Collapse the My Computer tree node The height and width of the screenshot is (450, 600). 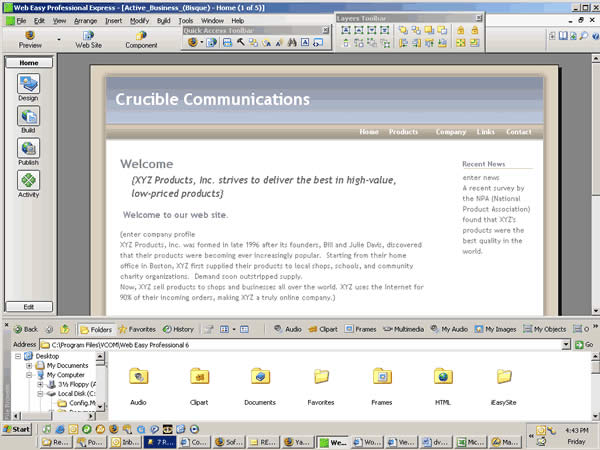click(x=29, y=375)
